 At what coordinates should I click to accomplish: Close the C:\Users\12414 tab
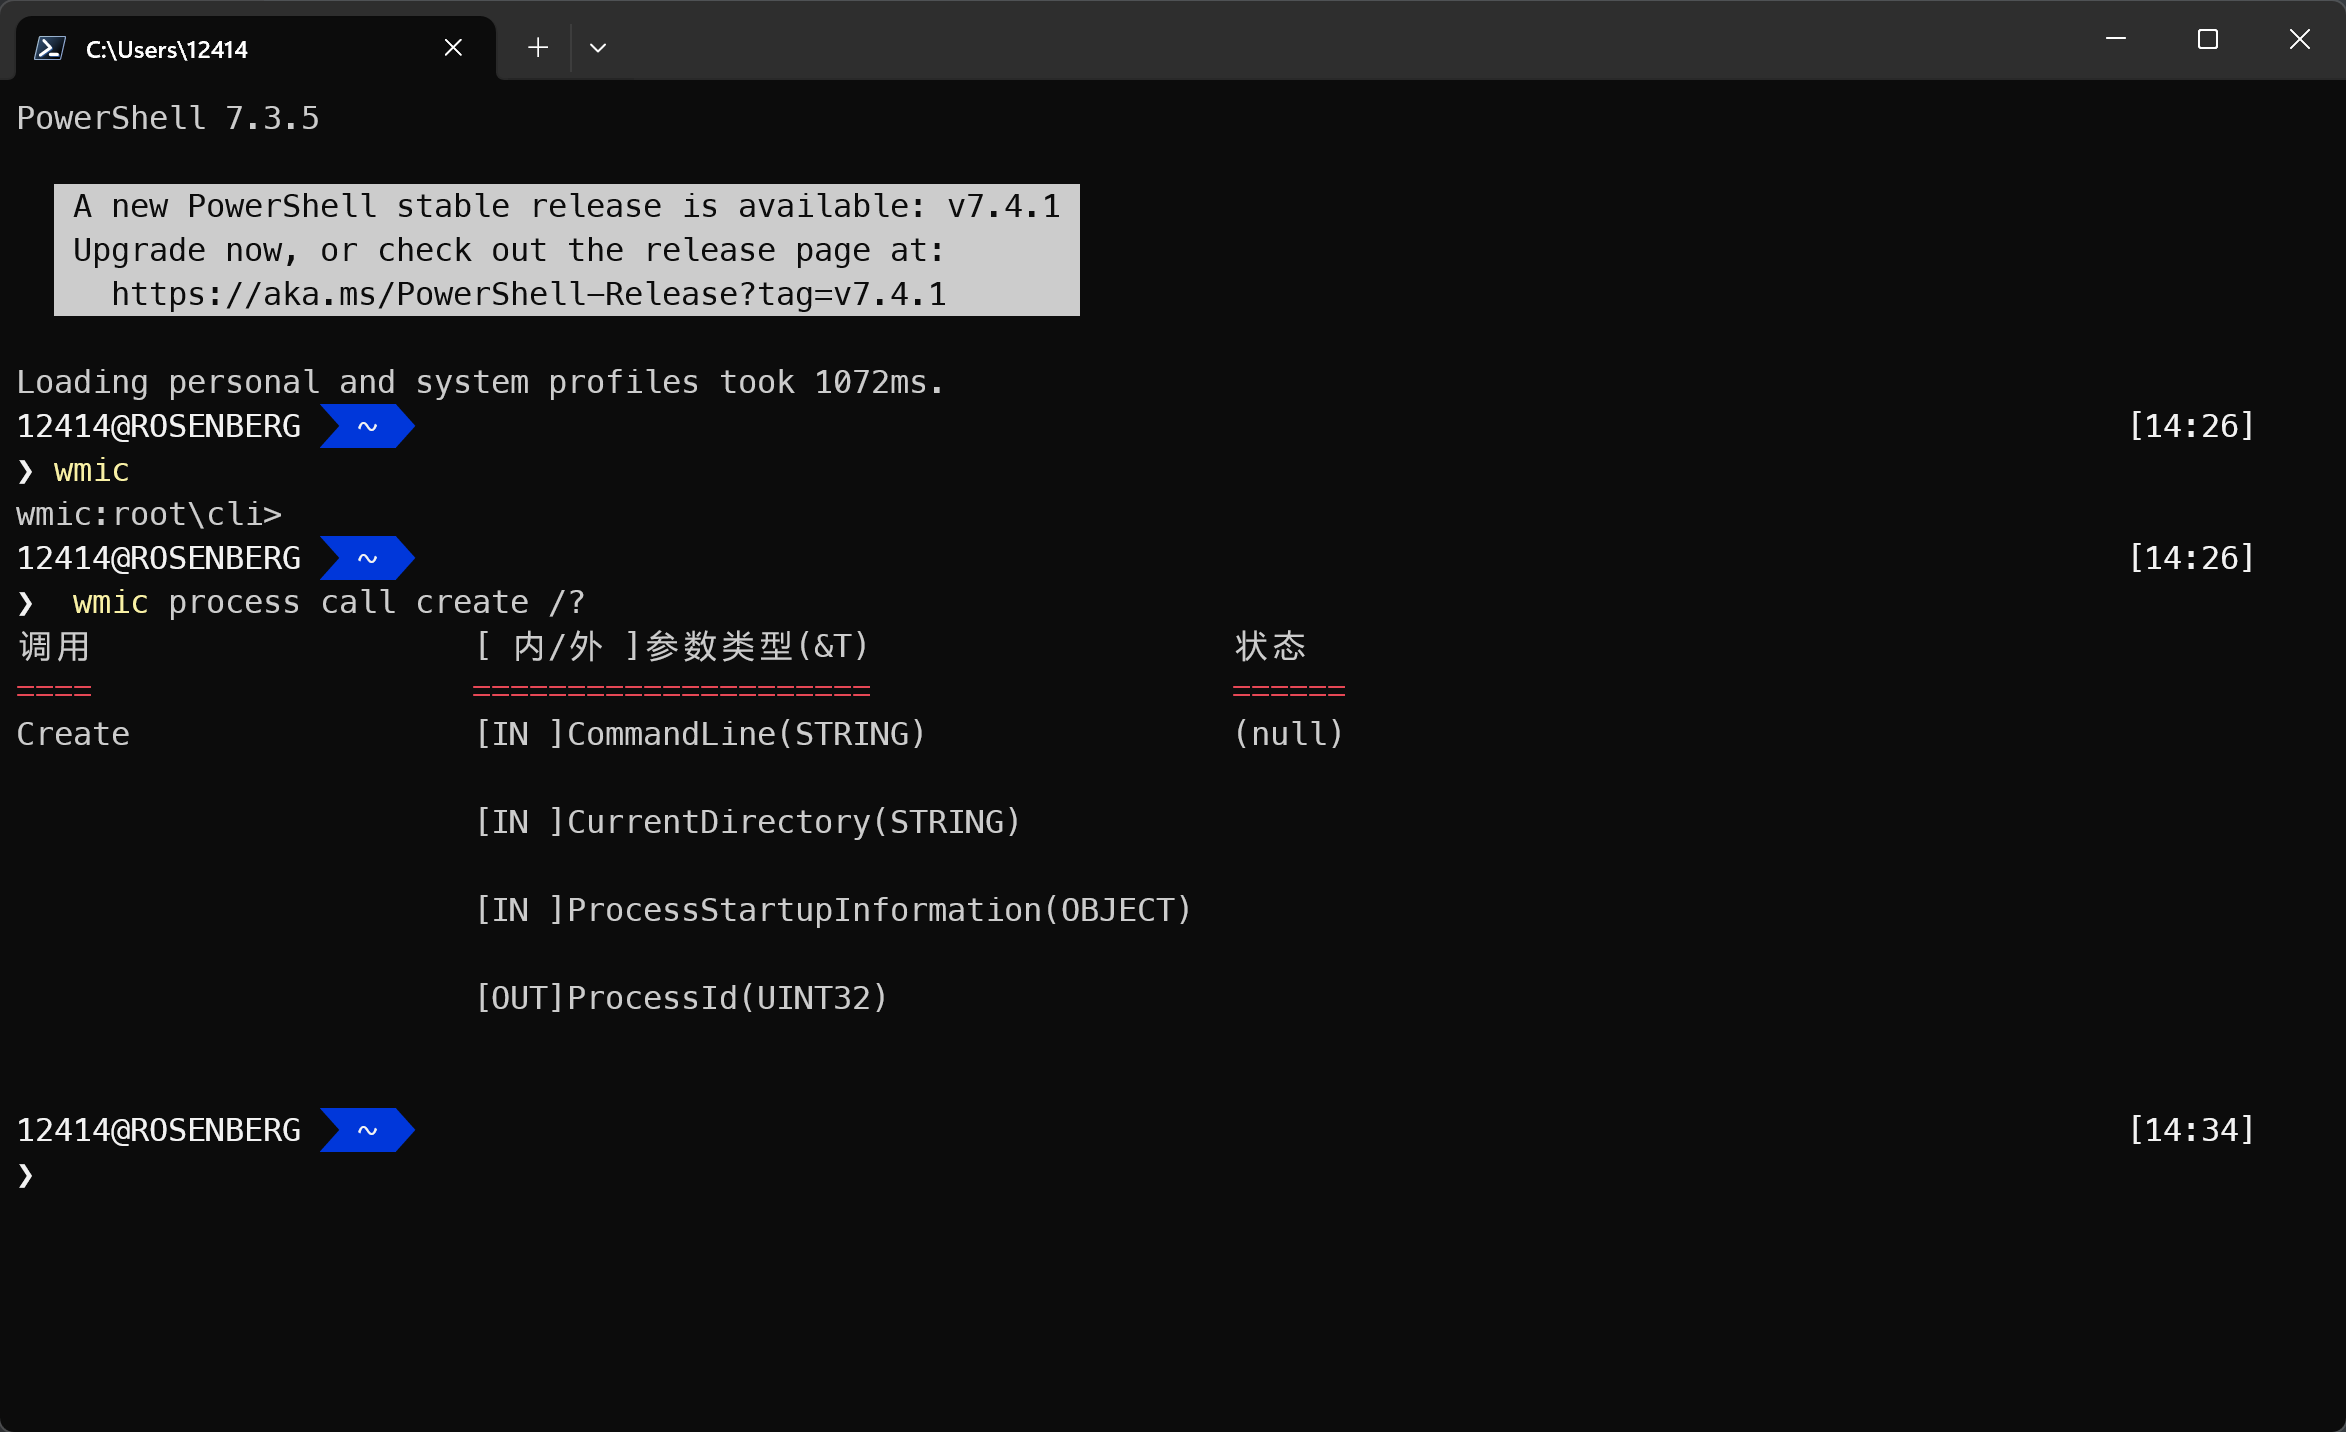(453, 48)
